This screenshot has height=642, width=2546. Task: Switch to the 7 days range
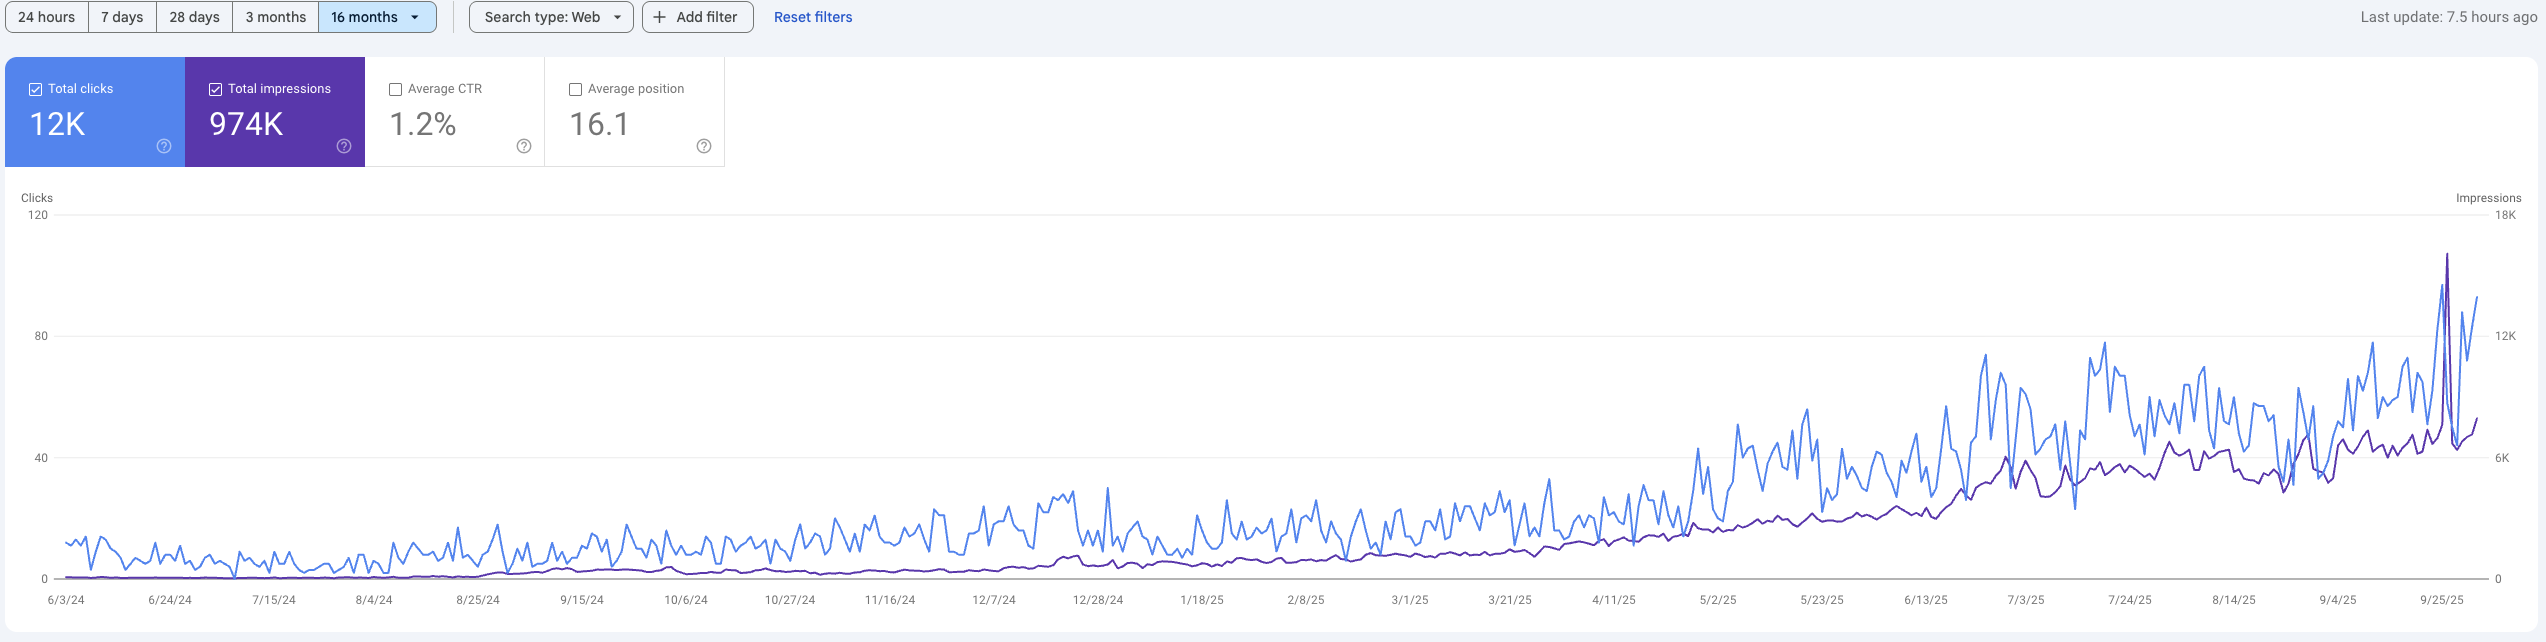122,17
